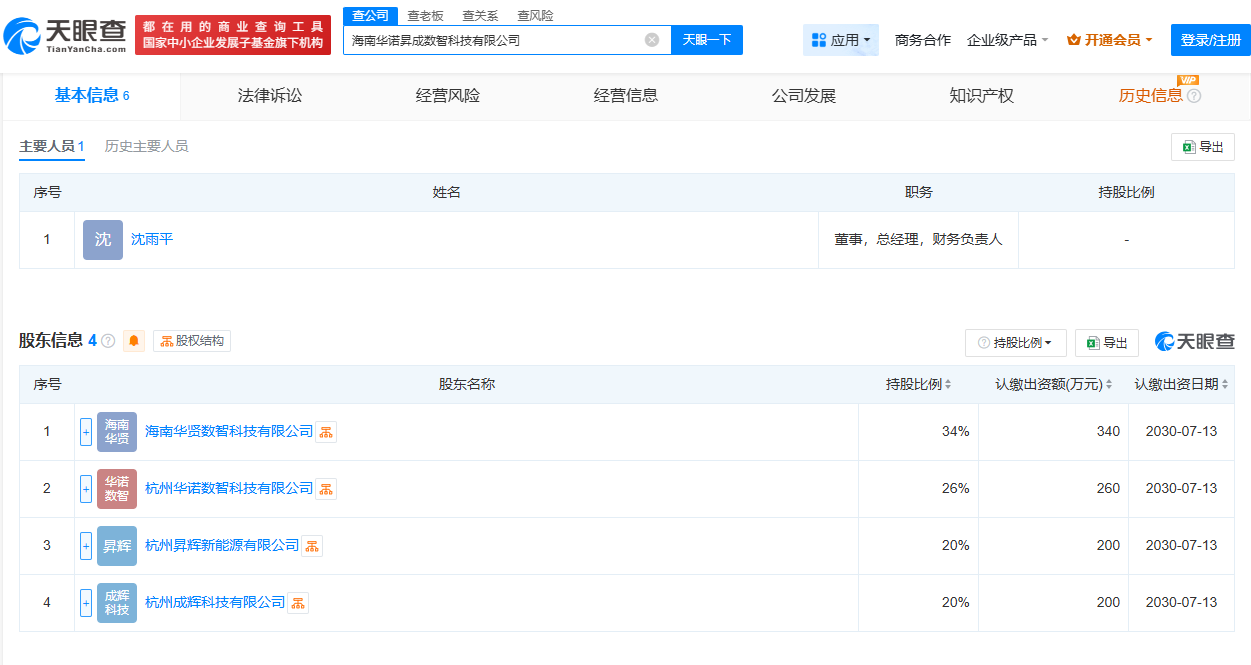The image size is (1251, 665).
Task: Click the orange bell alert icon next to 股东信息
Action: point(134,341)
